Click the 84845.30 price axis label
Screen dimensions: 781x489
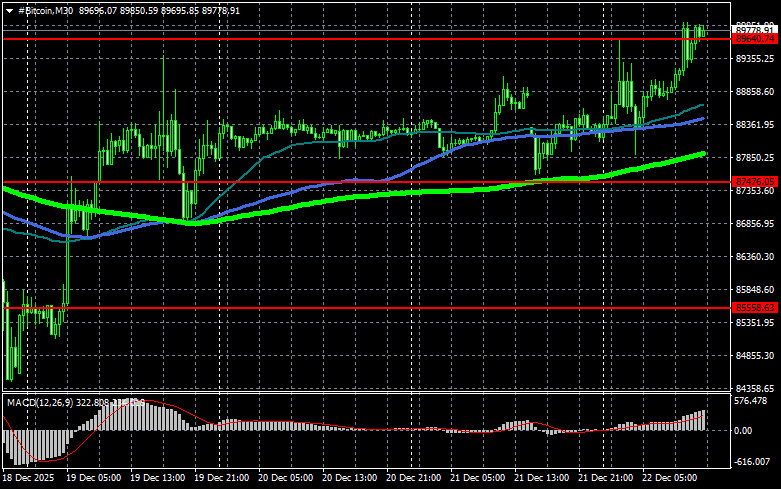(x=755, y=355)
